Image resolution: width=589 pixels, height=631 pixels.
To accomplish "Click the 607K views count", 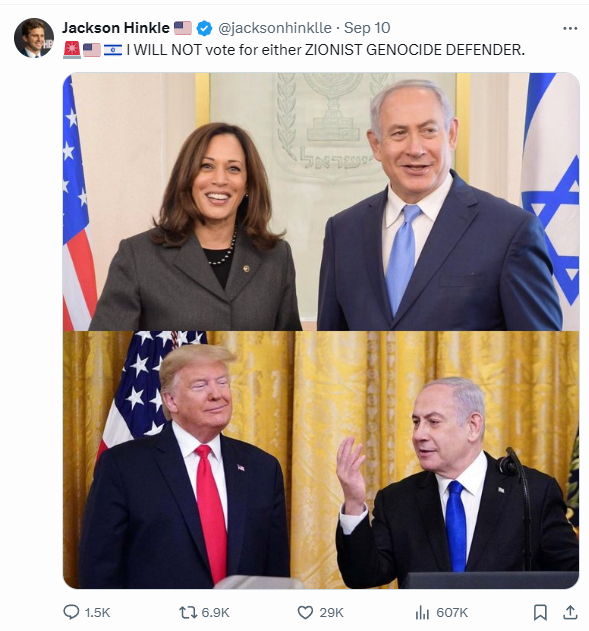I will [452, 612].
